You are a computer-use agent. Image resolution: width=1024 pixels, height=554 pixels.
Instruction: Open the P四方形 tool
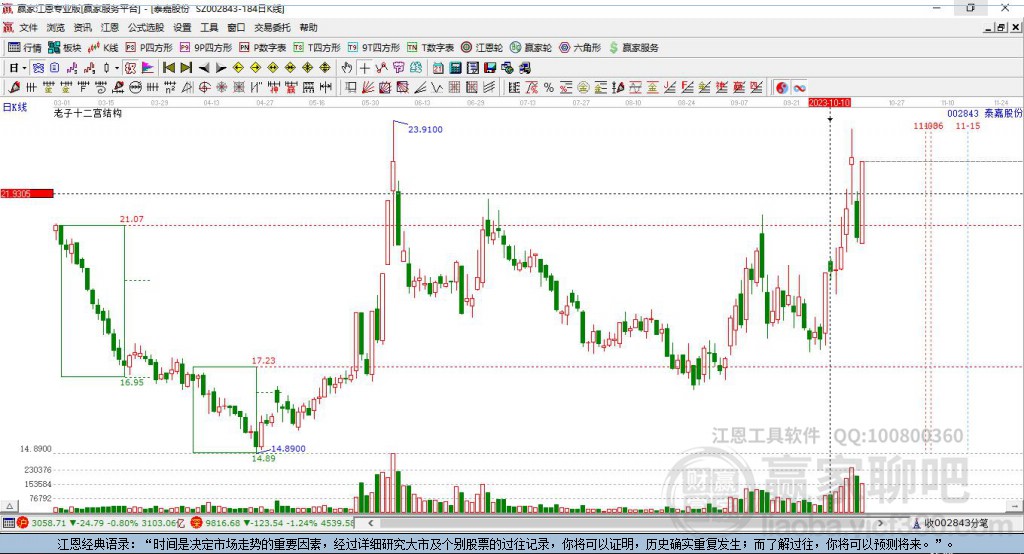(x=149, y=48)
